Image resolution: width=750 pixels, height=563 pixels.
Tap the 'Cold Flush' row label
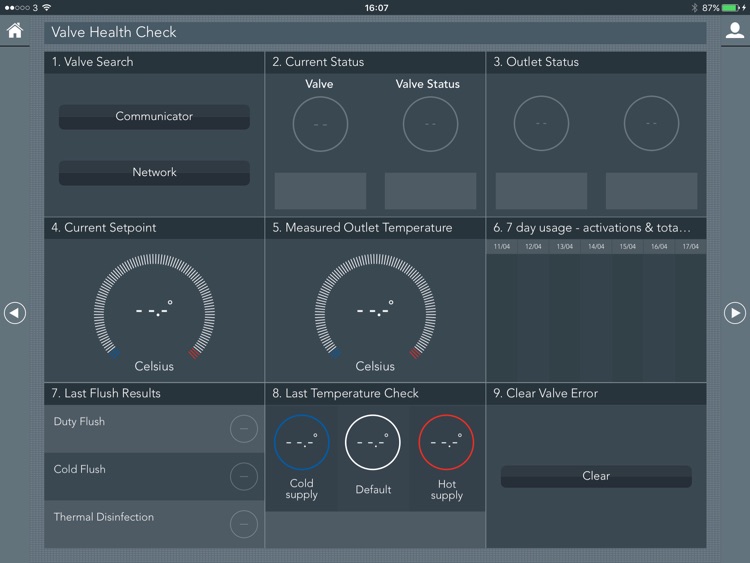(79, 469)
